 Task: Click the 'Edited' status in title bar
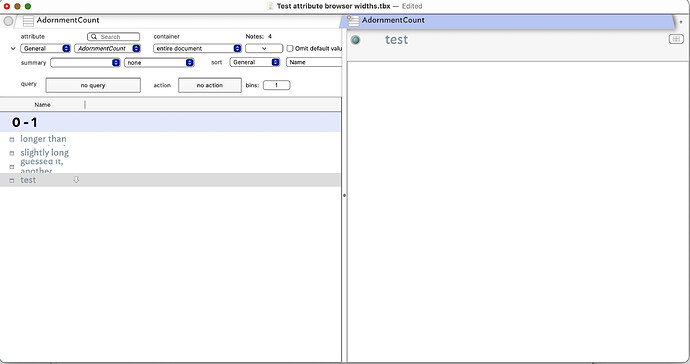click(412, 6)
